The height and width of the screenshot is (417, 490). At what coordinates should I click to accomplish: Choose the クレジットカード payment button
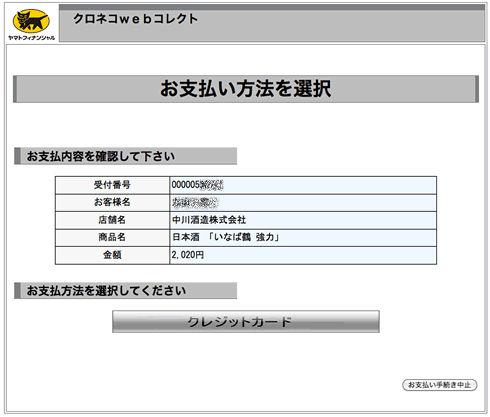click(x=246, y=322)
